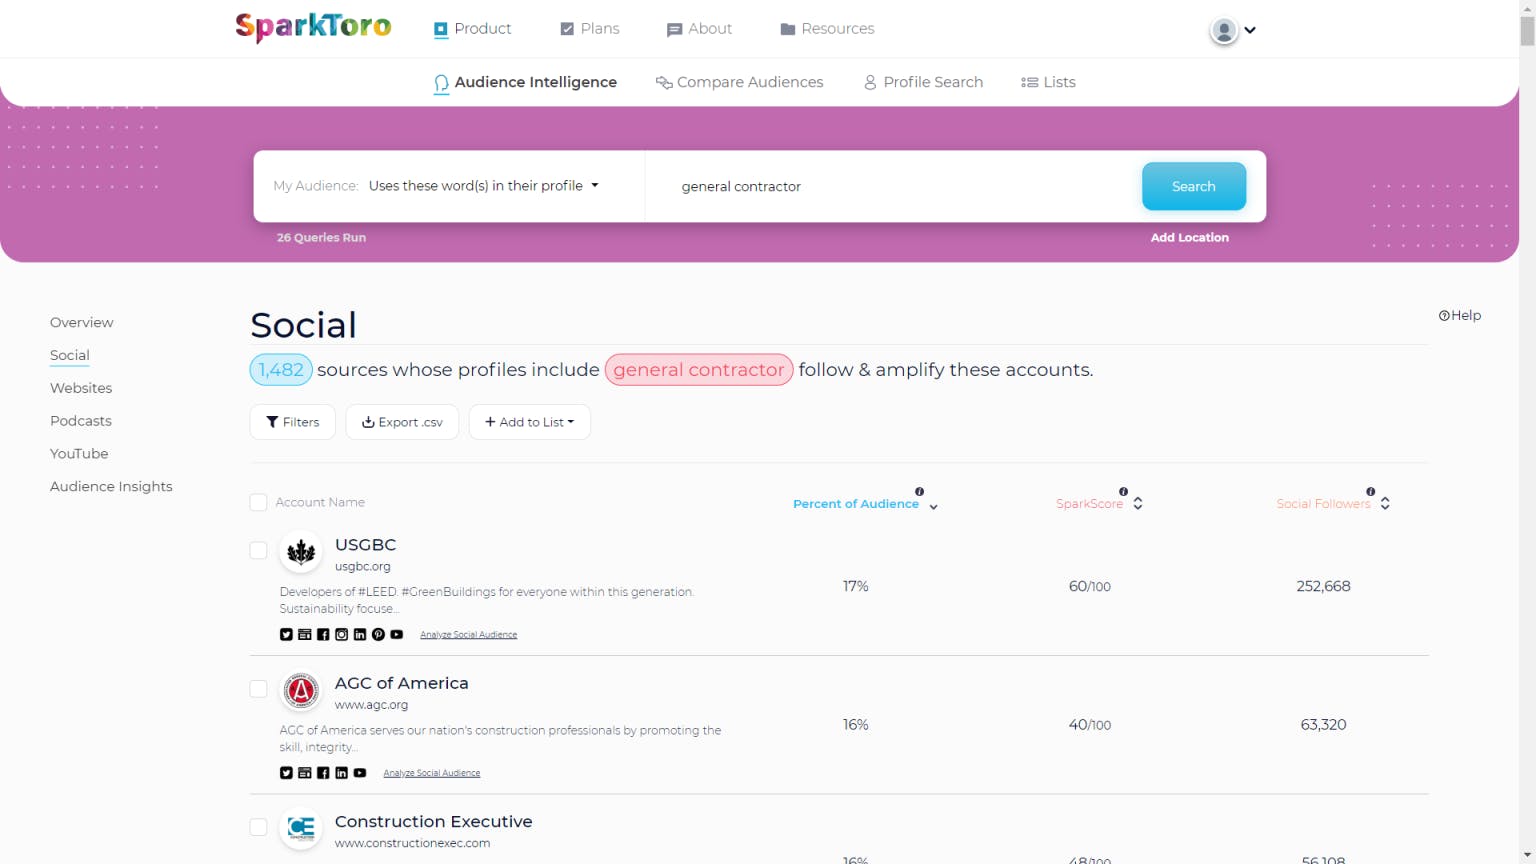Check the USGBC row checkbox
Image resolution: width=1536 pixels, height=864 pixels.
click(258, 550)
